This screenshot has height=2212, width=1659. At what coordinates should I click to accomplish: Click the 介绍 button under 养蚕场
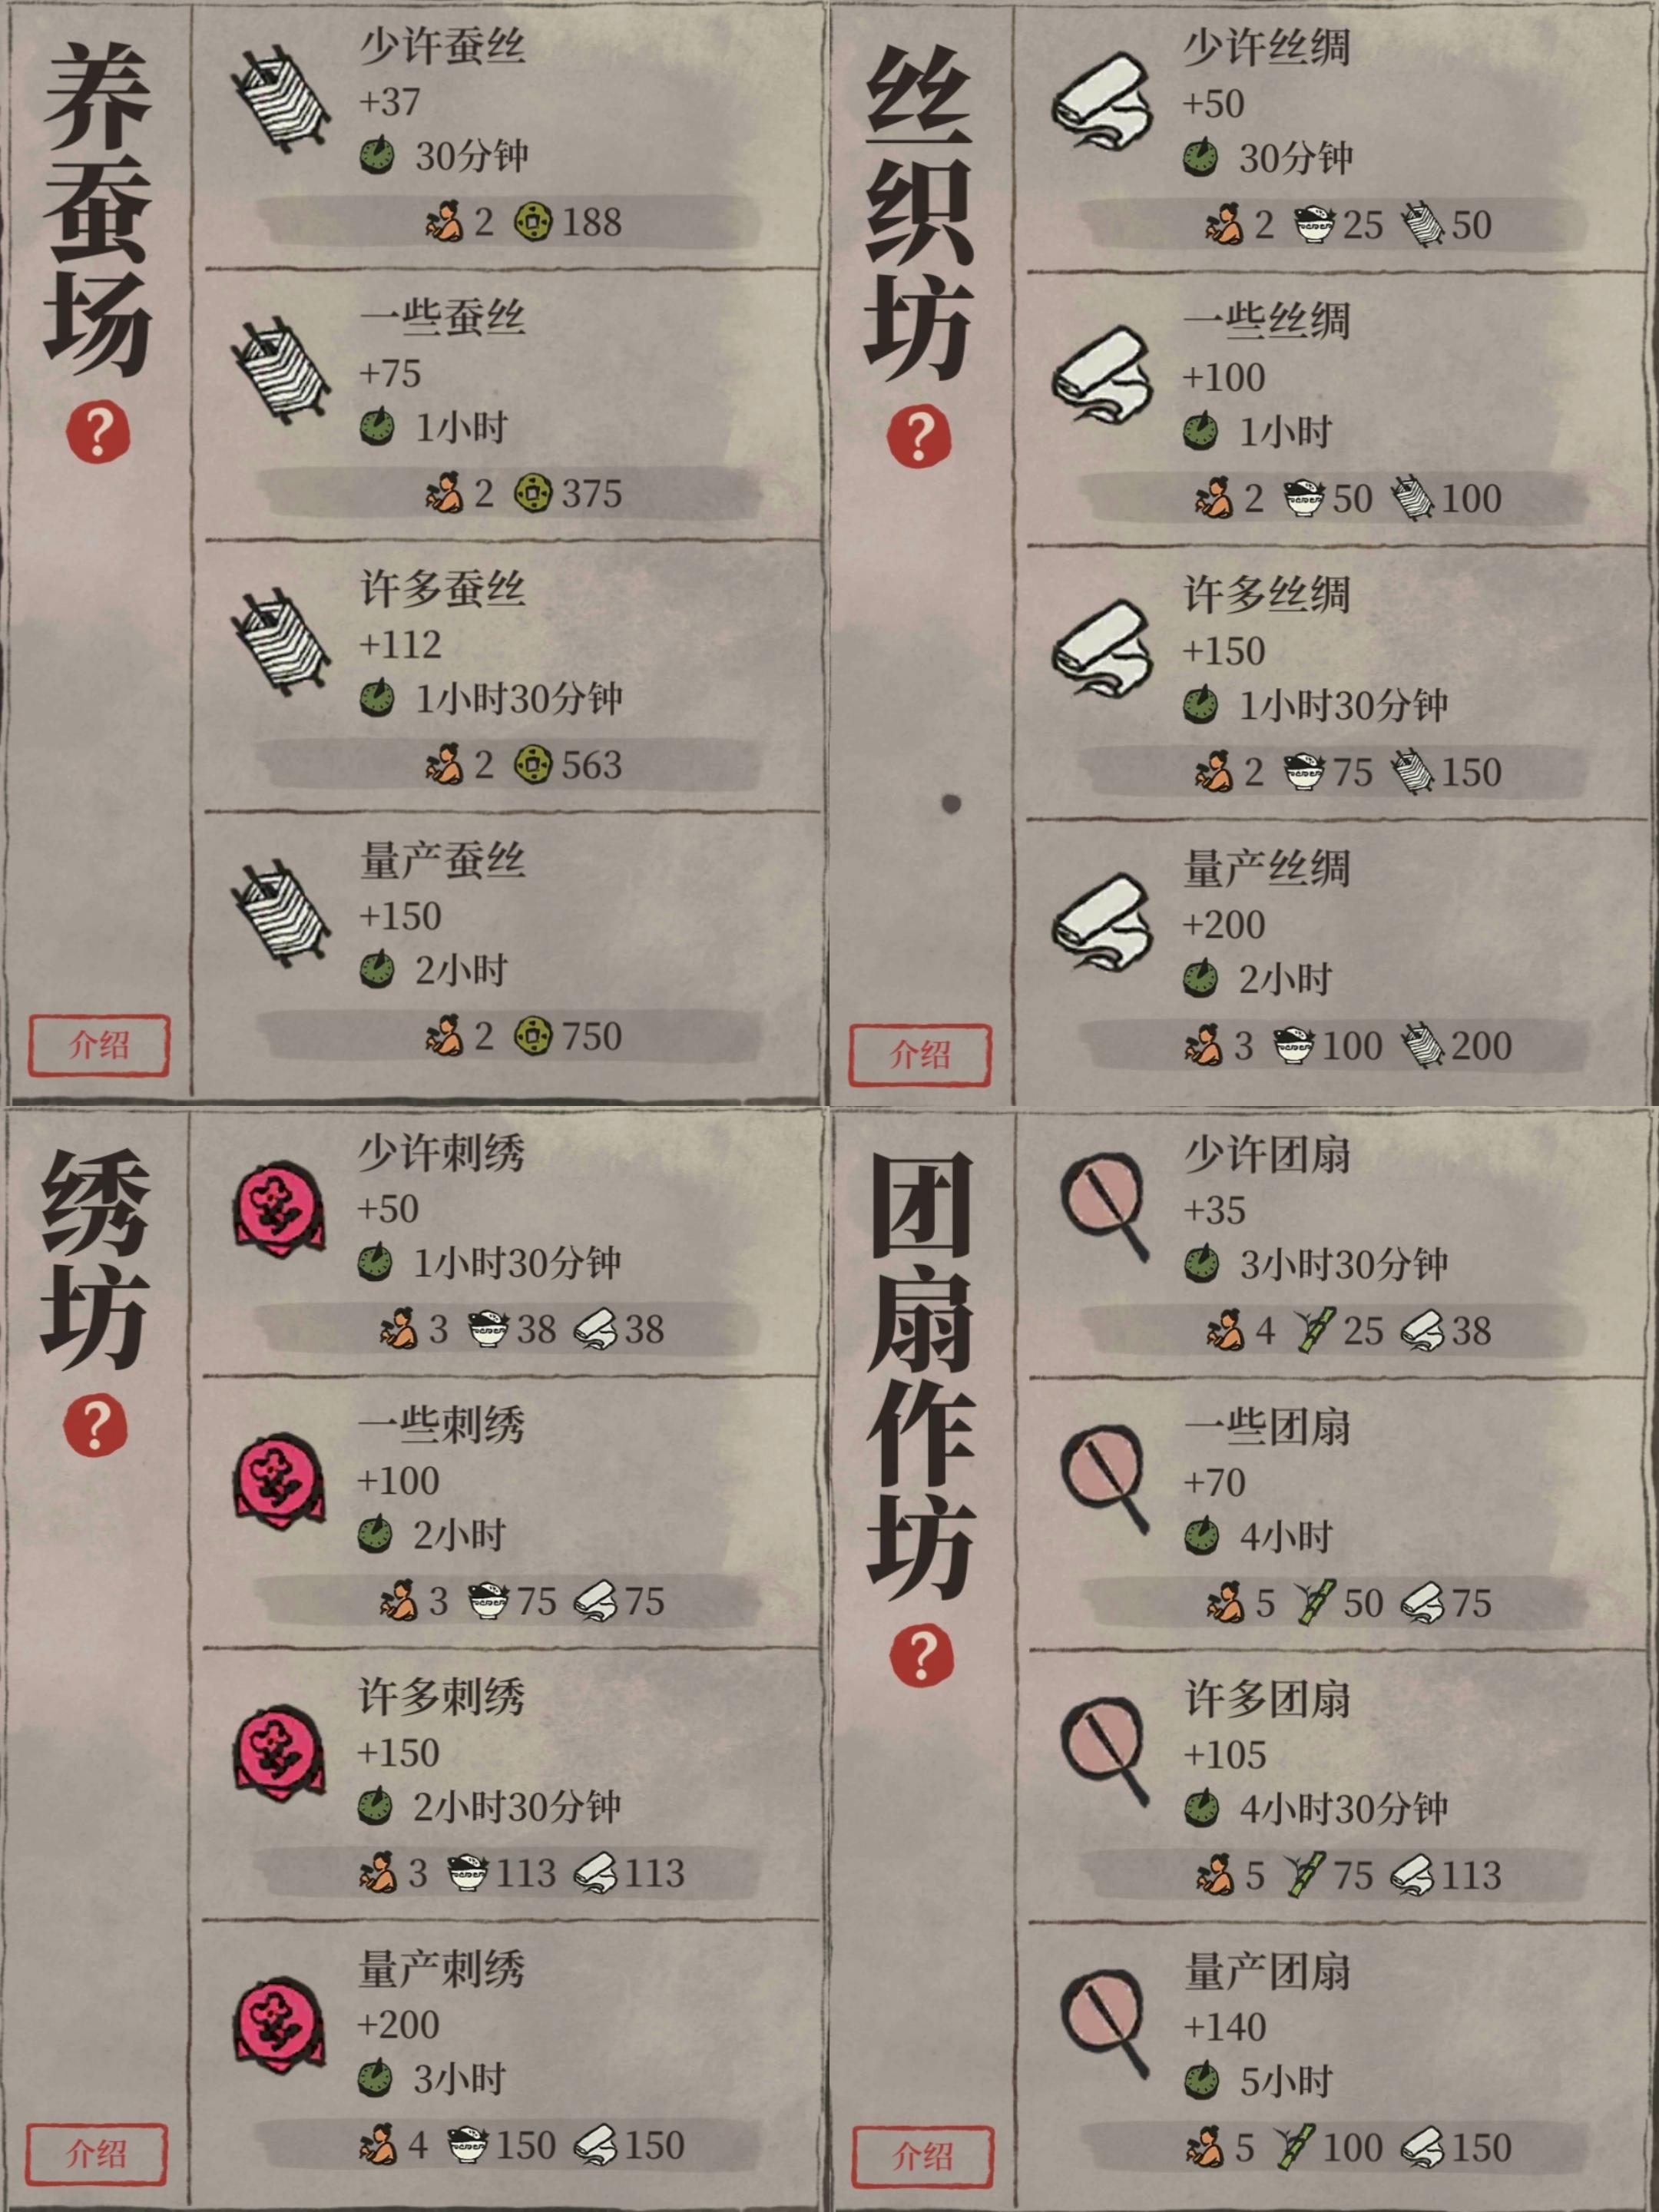98,1045
